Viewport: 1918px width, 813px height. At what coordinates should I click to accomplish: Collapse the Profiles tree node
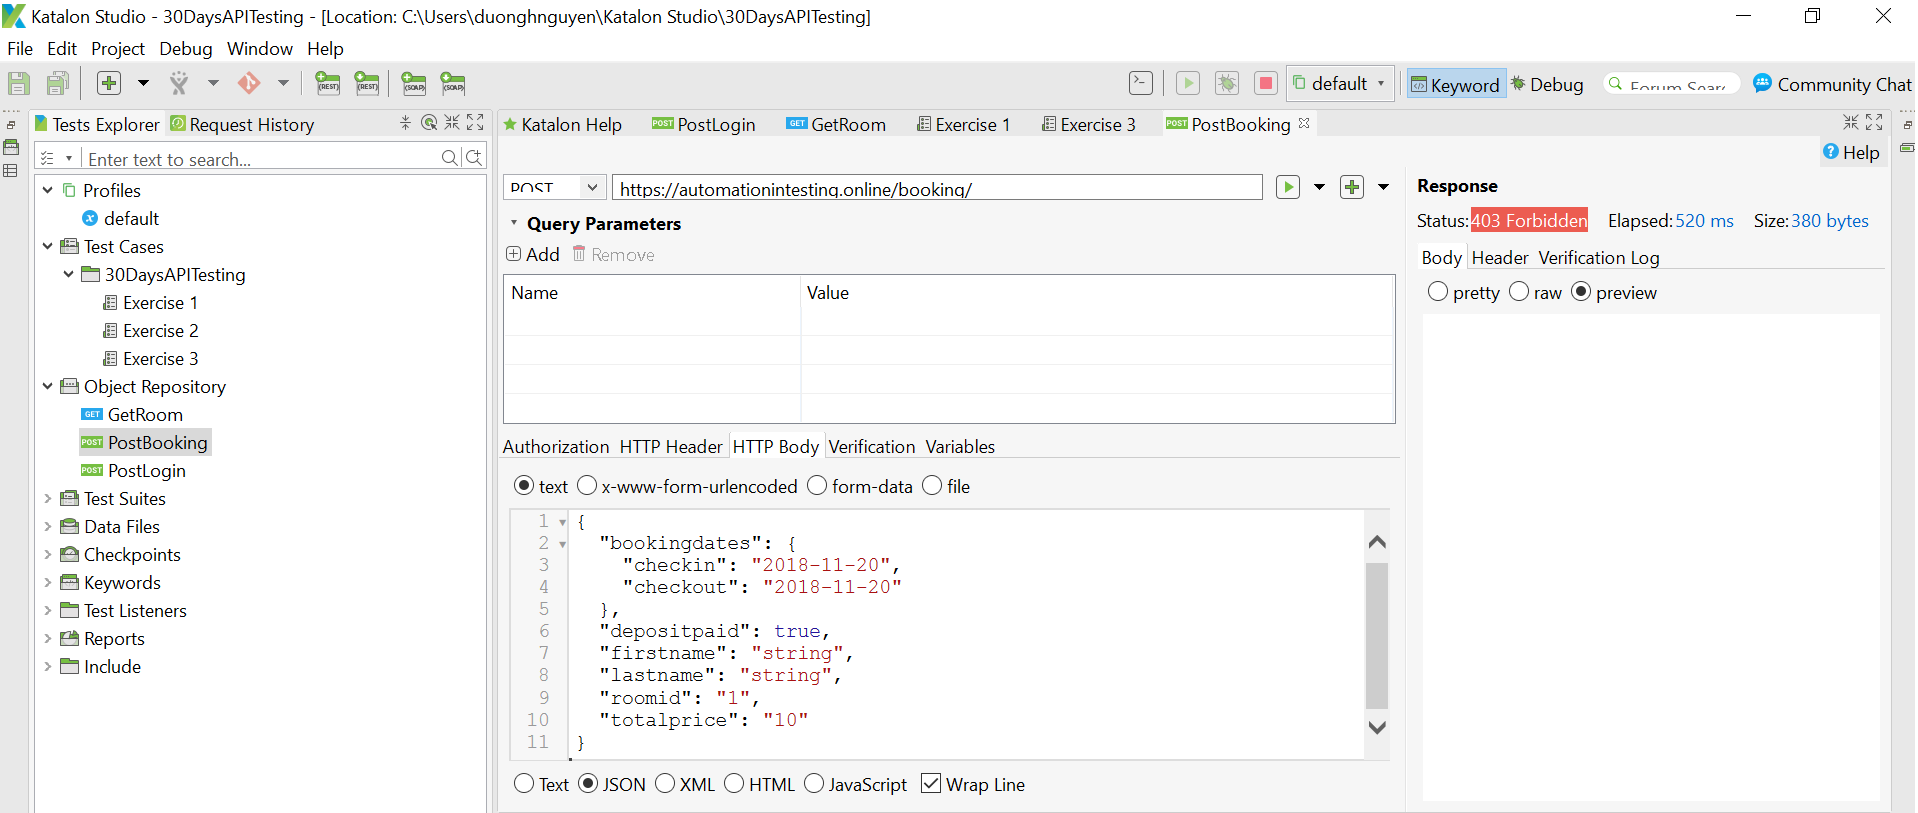click(48, 190)
